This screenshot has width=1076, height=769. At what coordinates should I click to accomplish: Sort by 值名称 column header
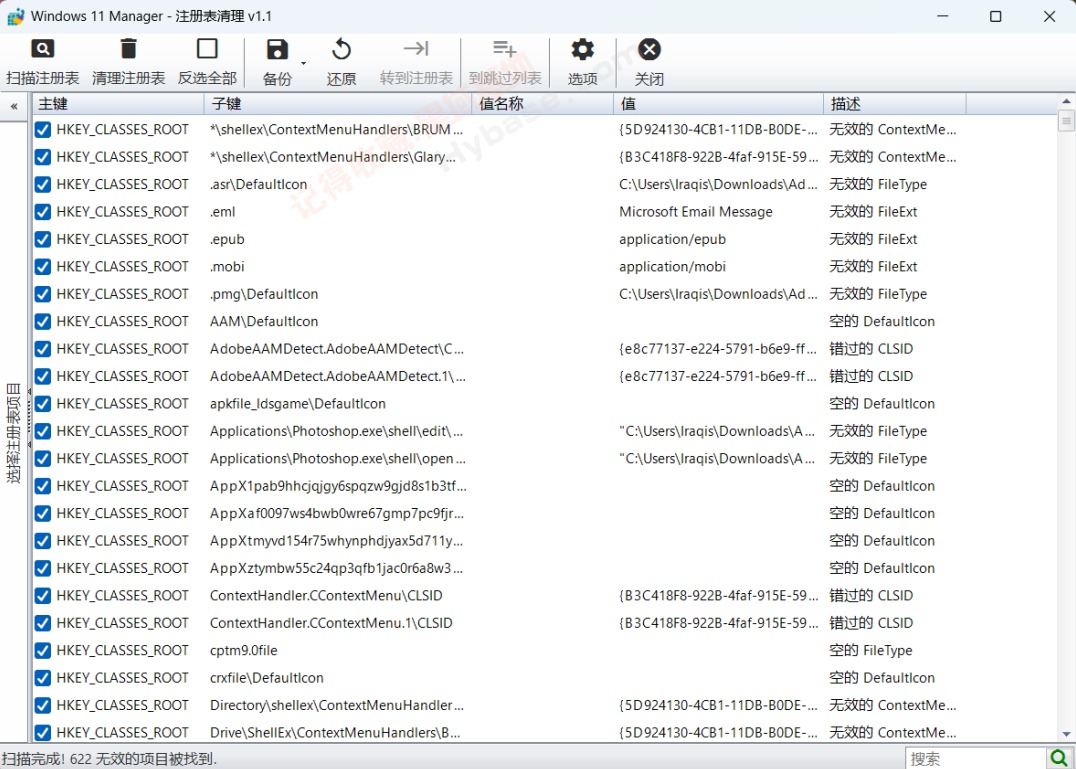543,104
